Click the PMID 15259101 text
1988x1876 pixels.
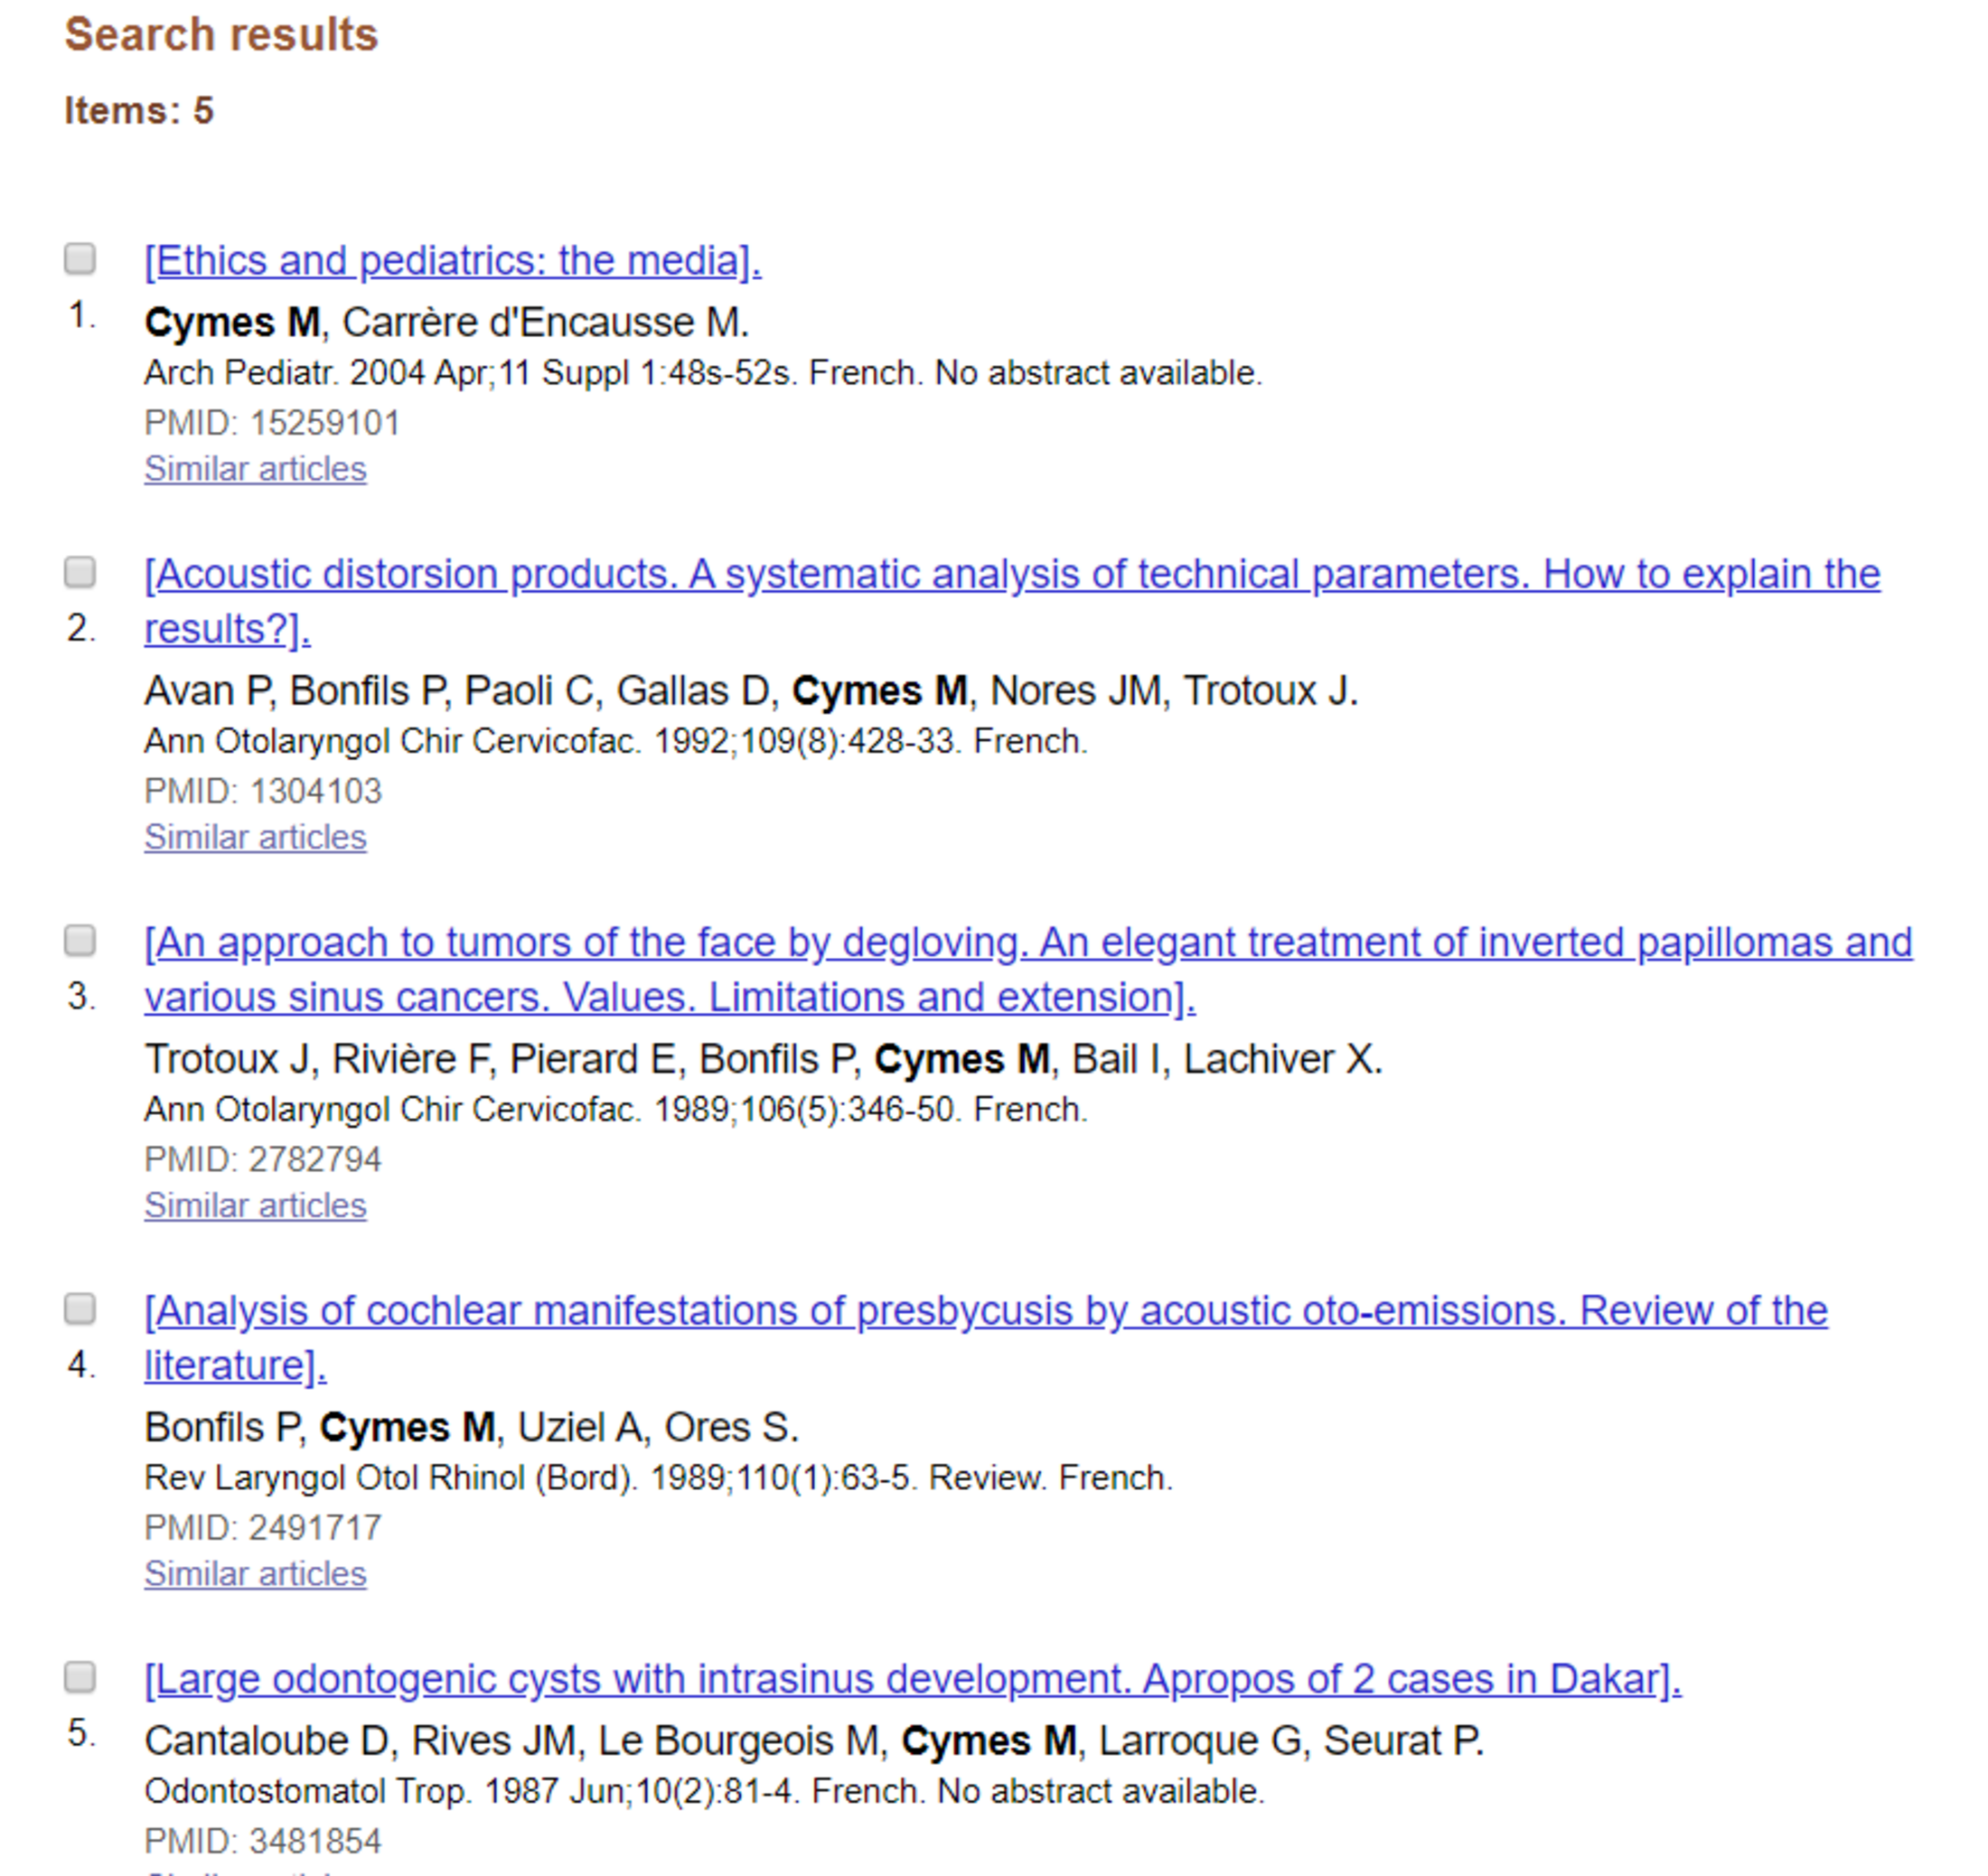(272, 423)
